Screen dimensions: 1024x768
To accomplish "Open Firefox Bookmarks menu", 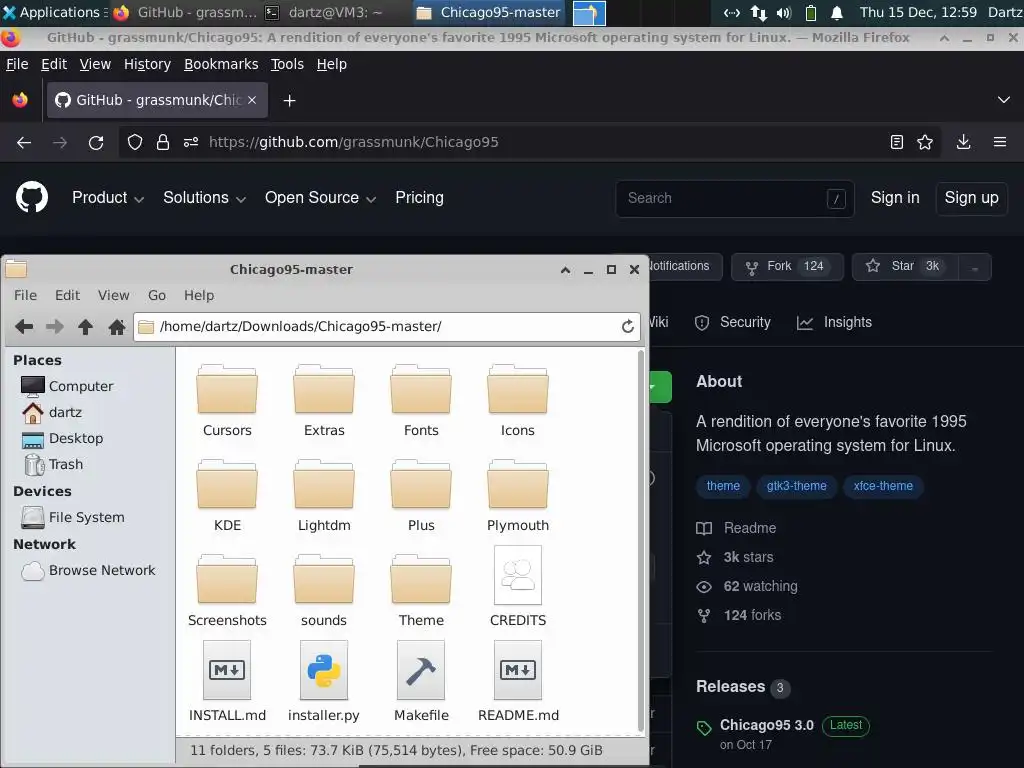I will coord(221,64).
